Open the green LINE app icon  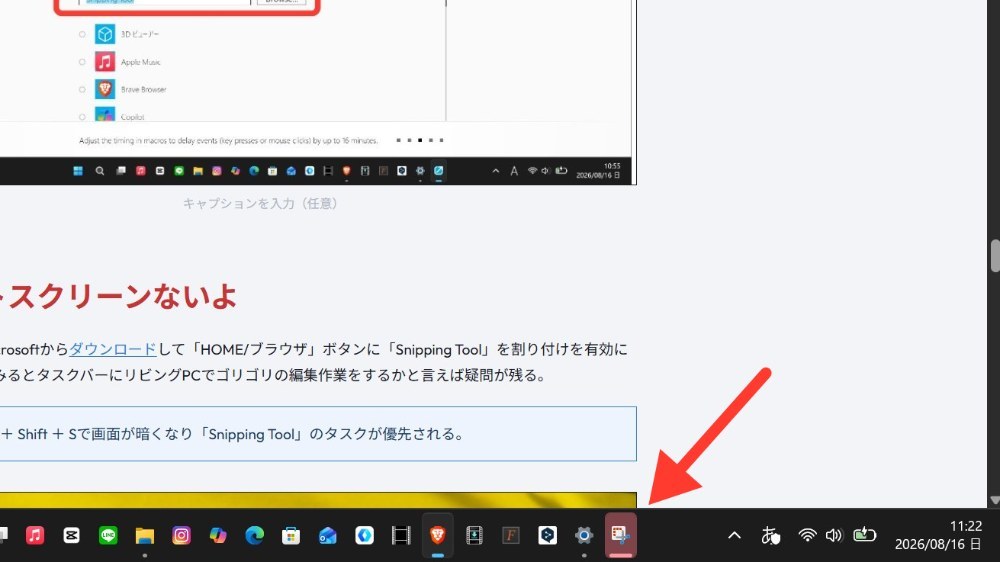[108, 535]
